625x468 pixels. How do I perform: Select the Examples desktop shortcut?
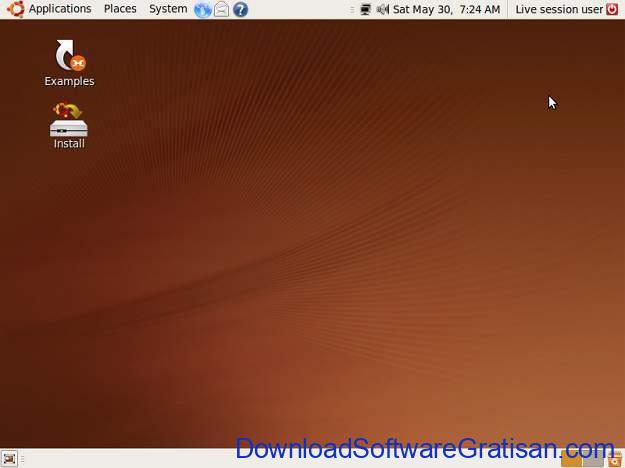click(69, 63)
